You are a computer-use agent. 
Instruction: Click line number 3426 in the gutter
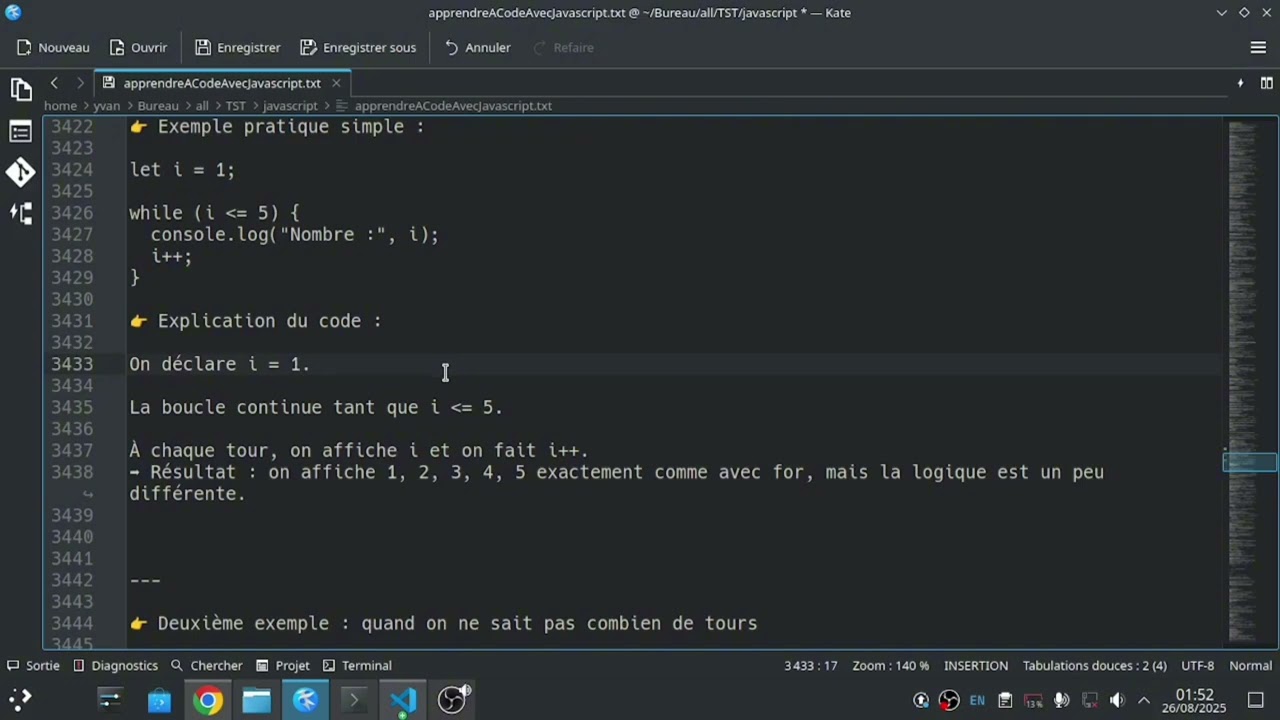point(72,213)
